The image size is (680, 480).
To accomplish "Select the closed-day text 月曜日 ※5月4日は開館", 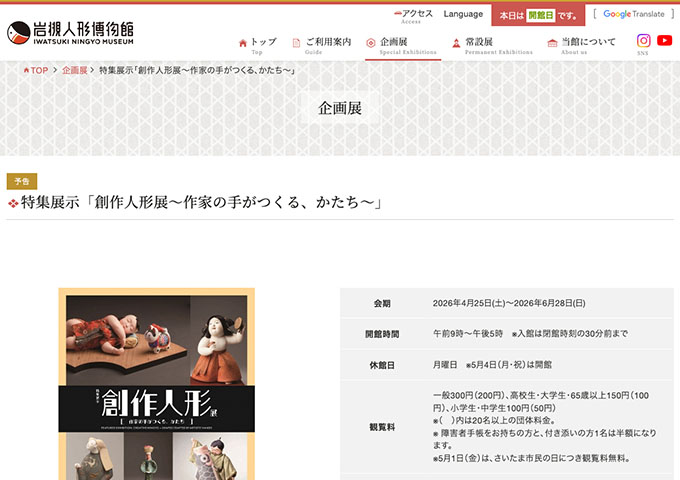I will coord(492,365).
